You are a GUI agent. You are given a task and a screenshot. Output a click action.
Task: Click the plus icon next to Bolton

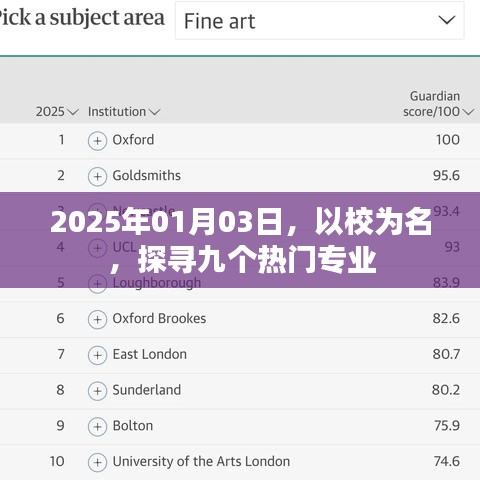(97, 427)
